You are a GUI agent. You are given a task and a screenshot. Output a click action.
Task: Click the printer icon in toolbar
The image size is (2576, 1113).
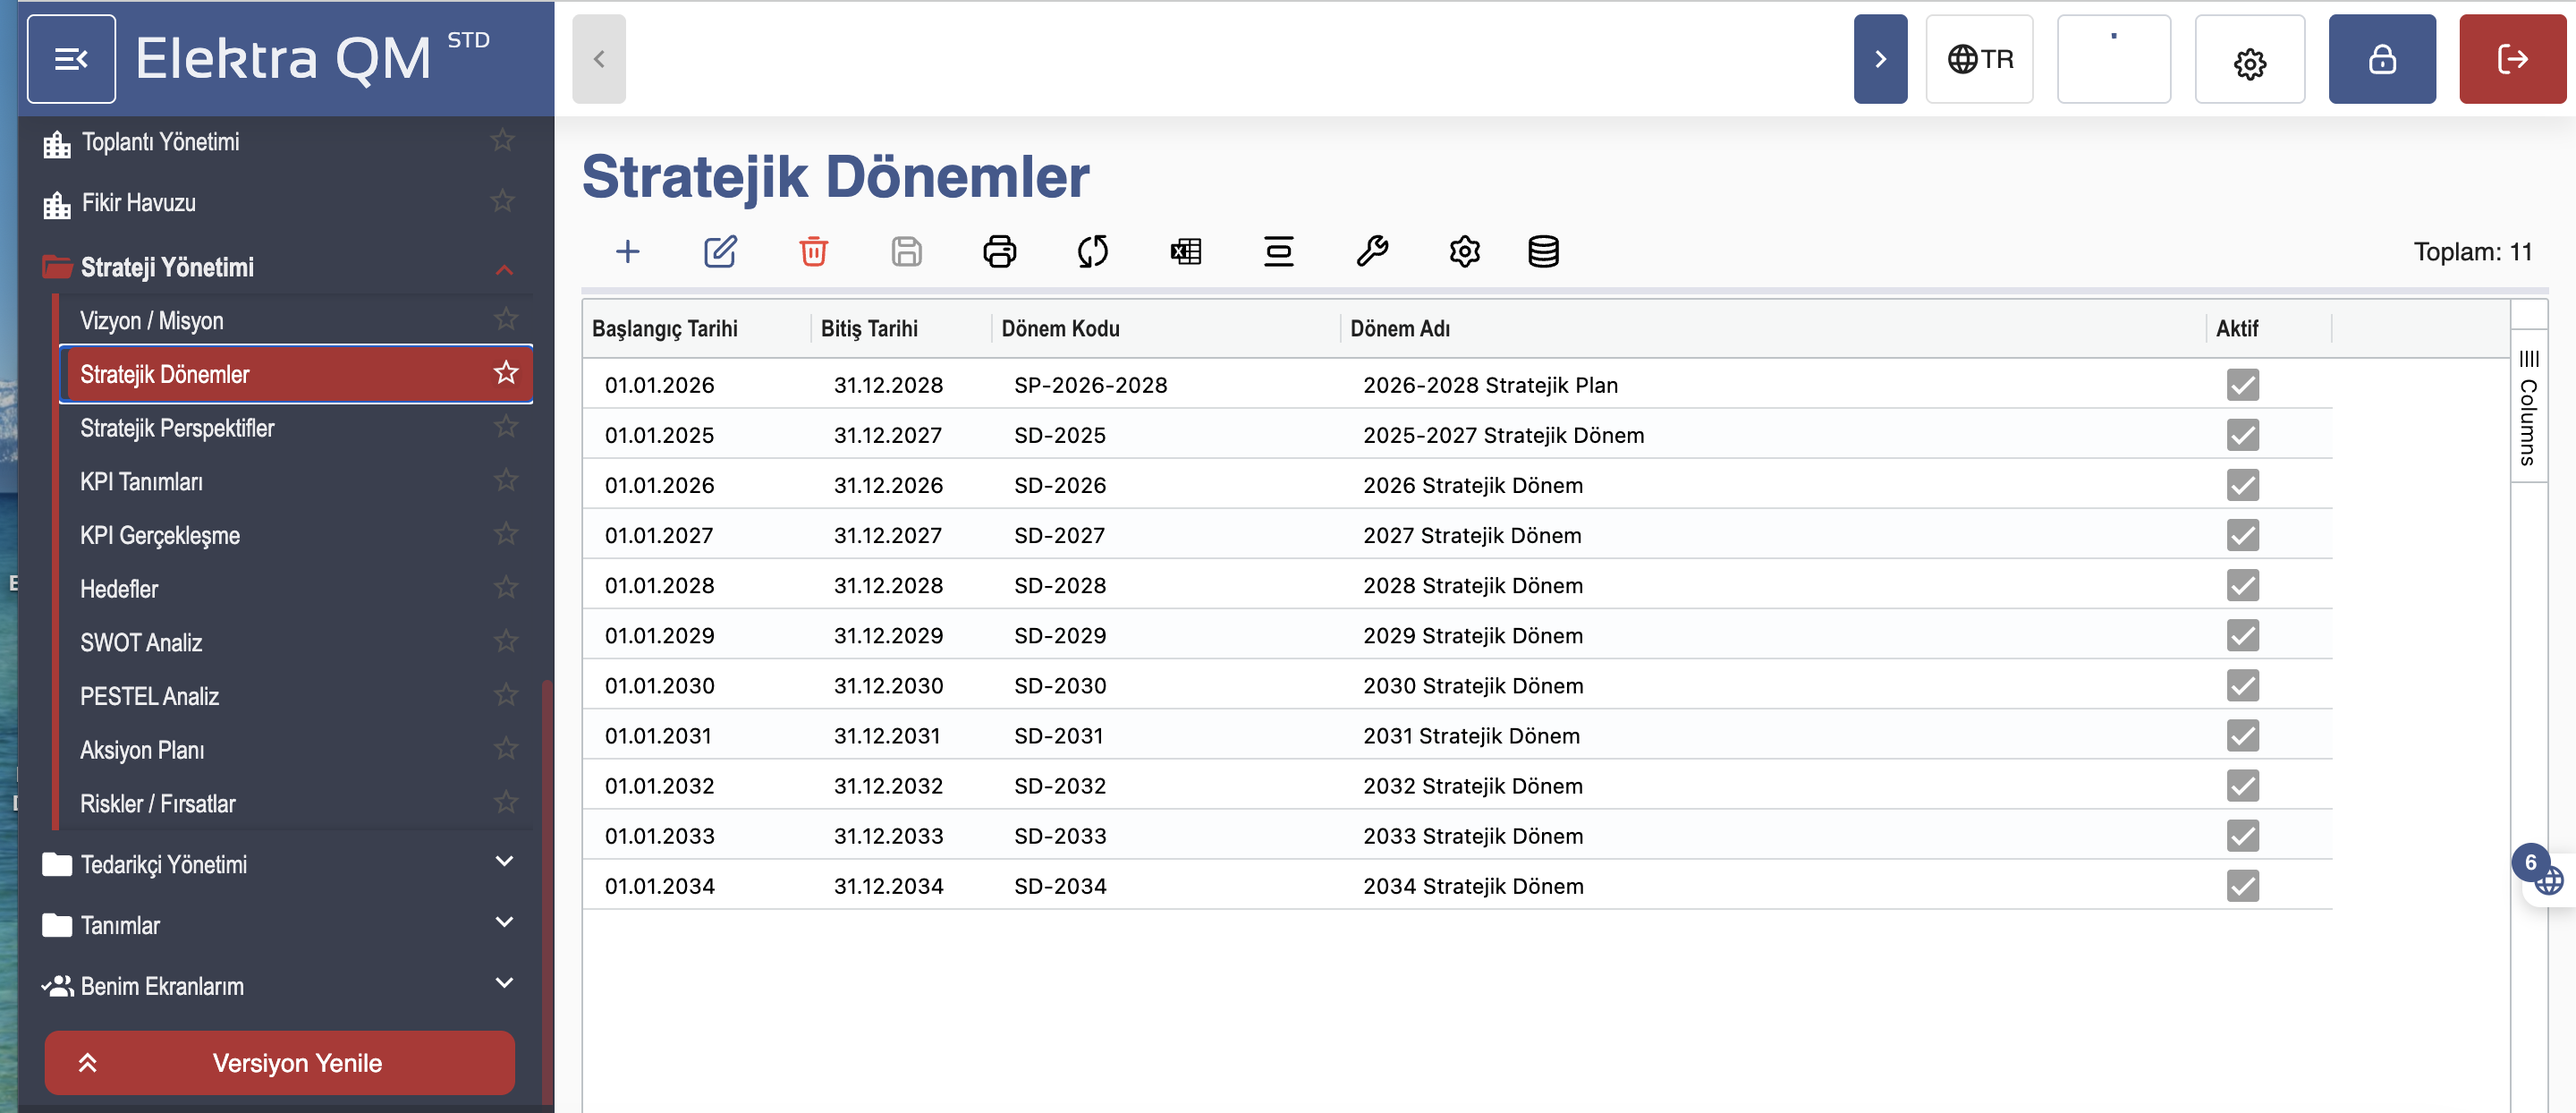(999, 251)
